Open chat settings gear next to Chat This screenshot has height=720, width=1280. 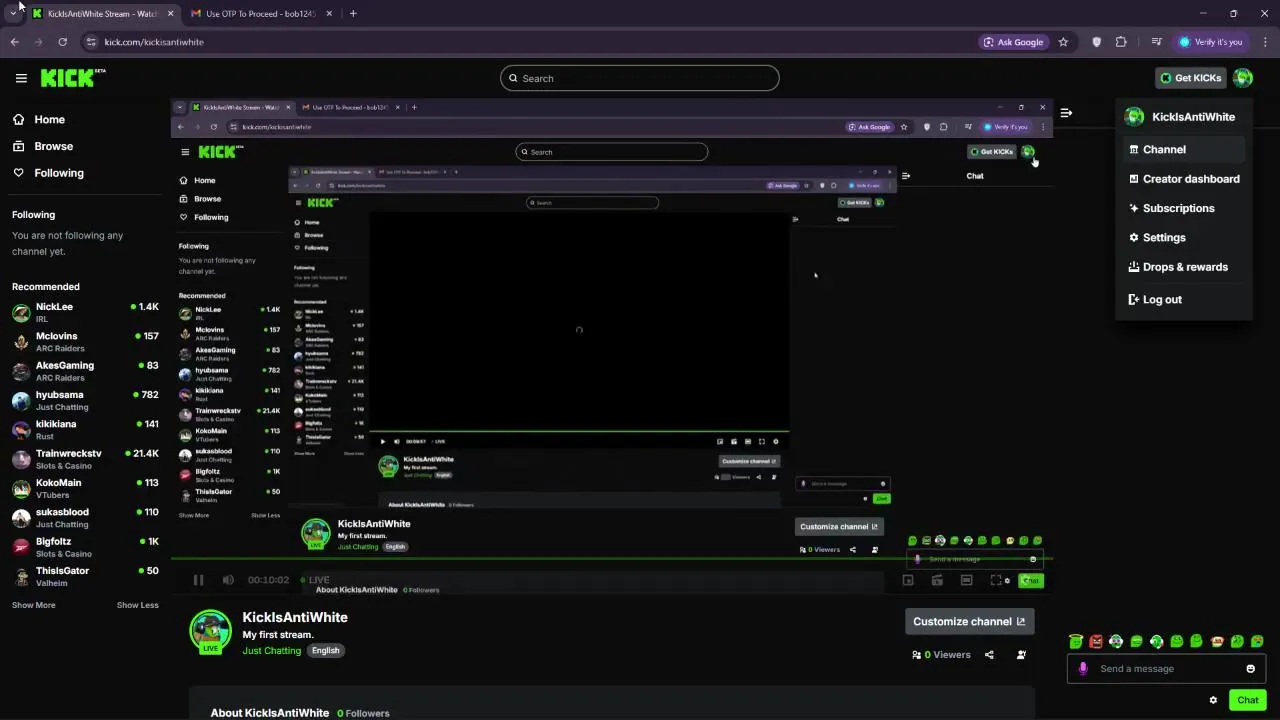pyautogui.click(x=1213, y=700)
